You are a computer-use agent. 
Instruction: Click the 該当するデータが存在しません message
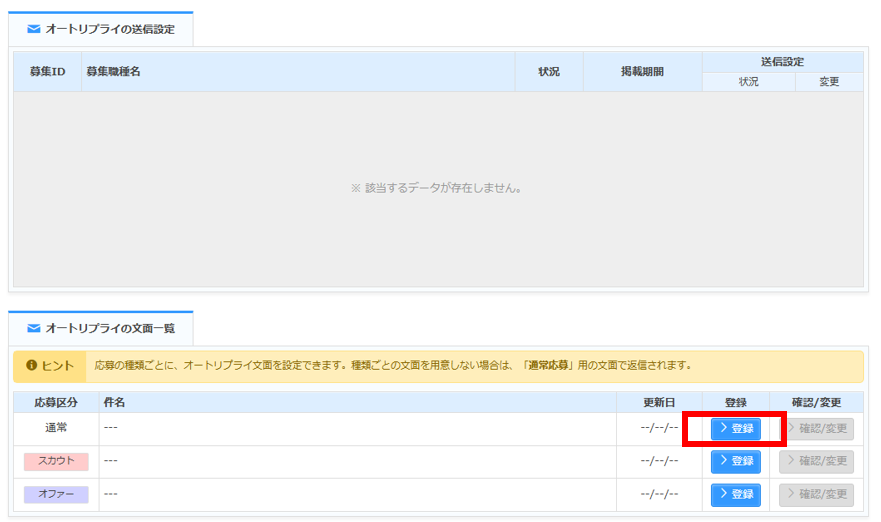436,188
